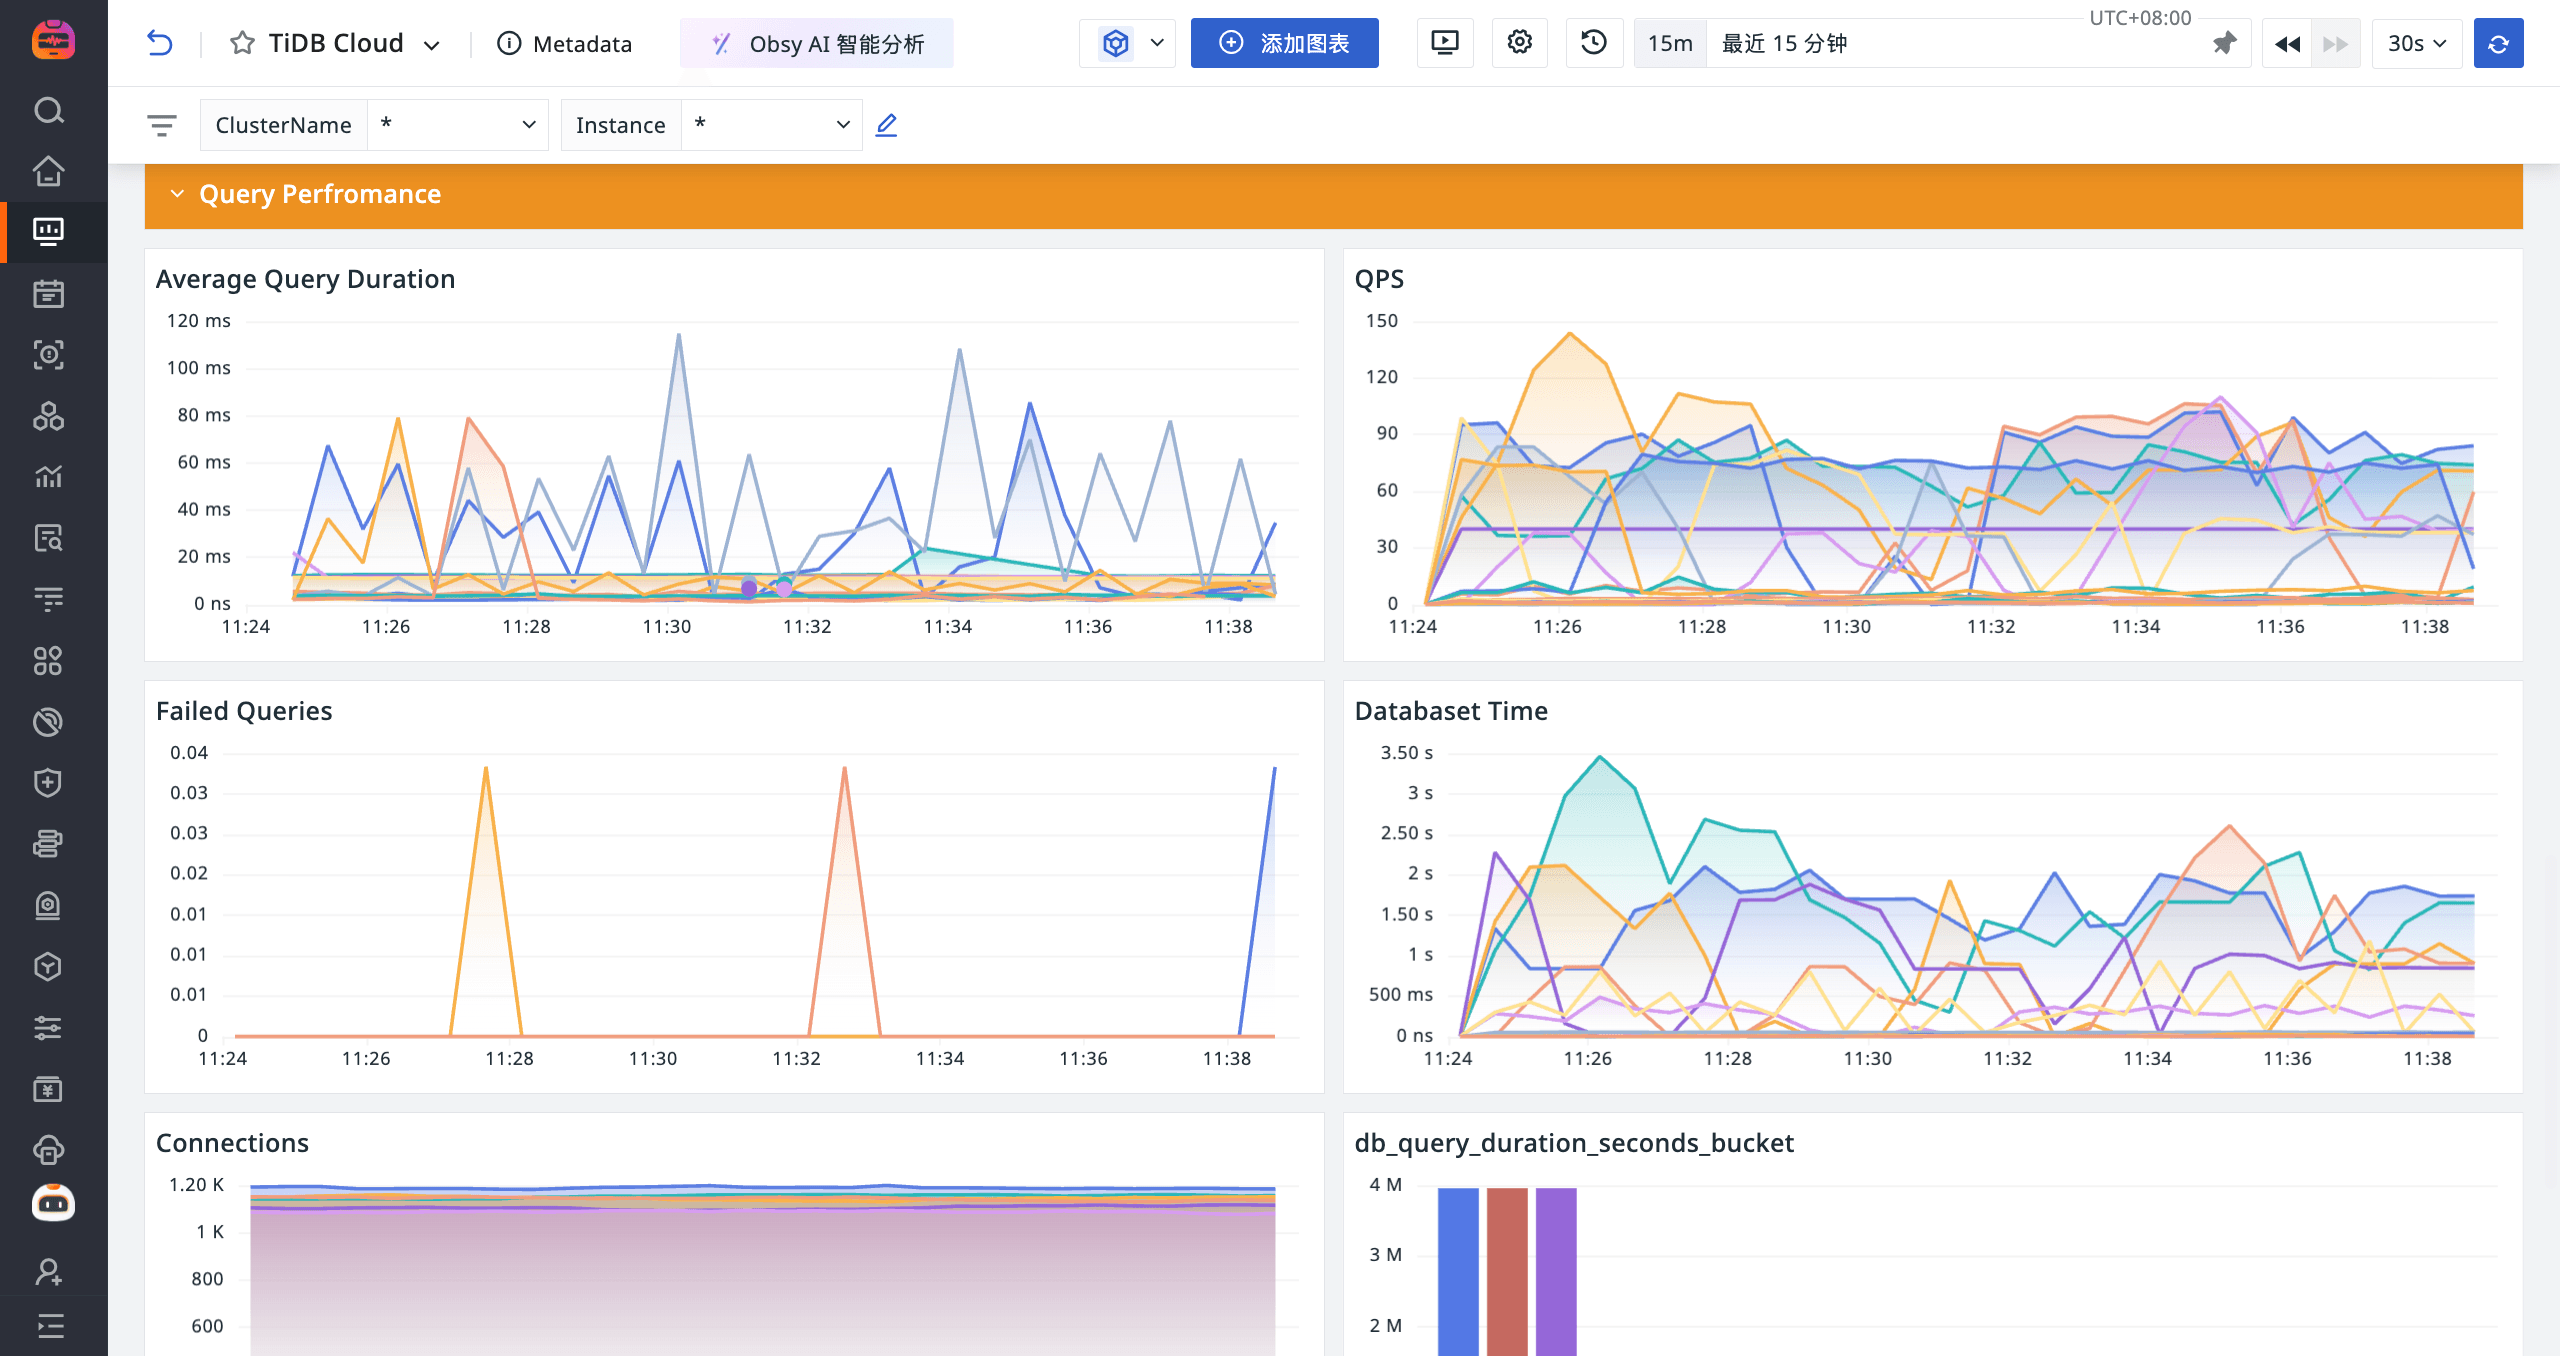Click the search icon in sidebar
The width and height of the screenshot is (2560, 1356).
click(48, 110)
